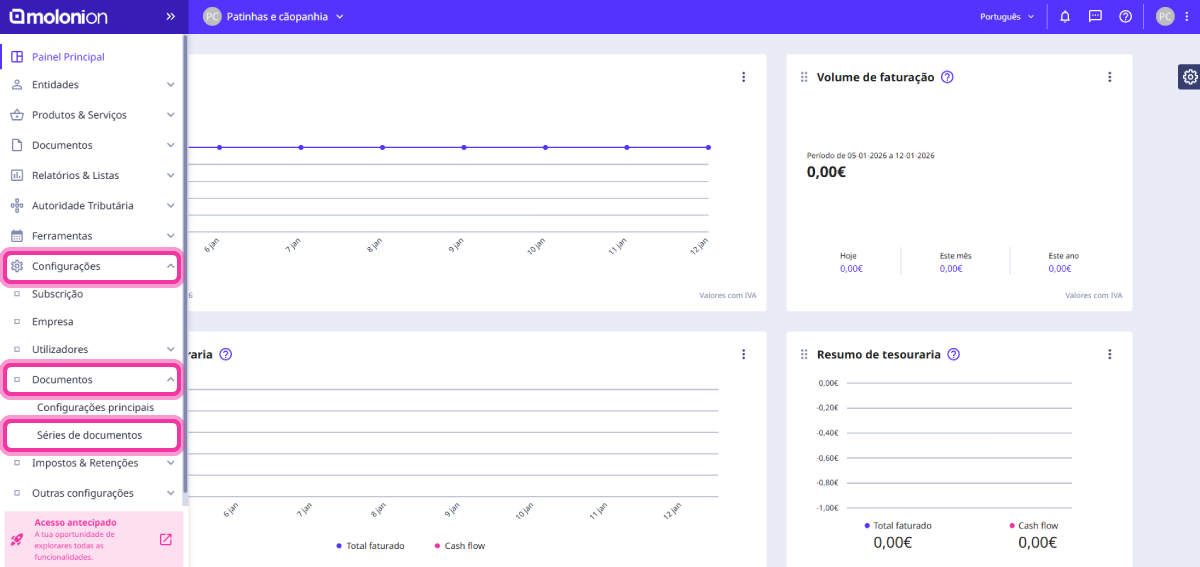Viewport: 1200px width, 567px height.
Task: Open three-dot menu of Volume de faturação
Action: pyautogui.click(x=1109, y=77)
